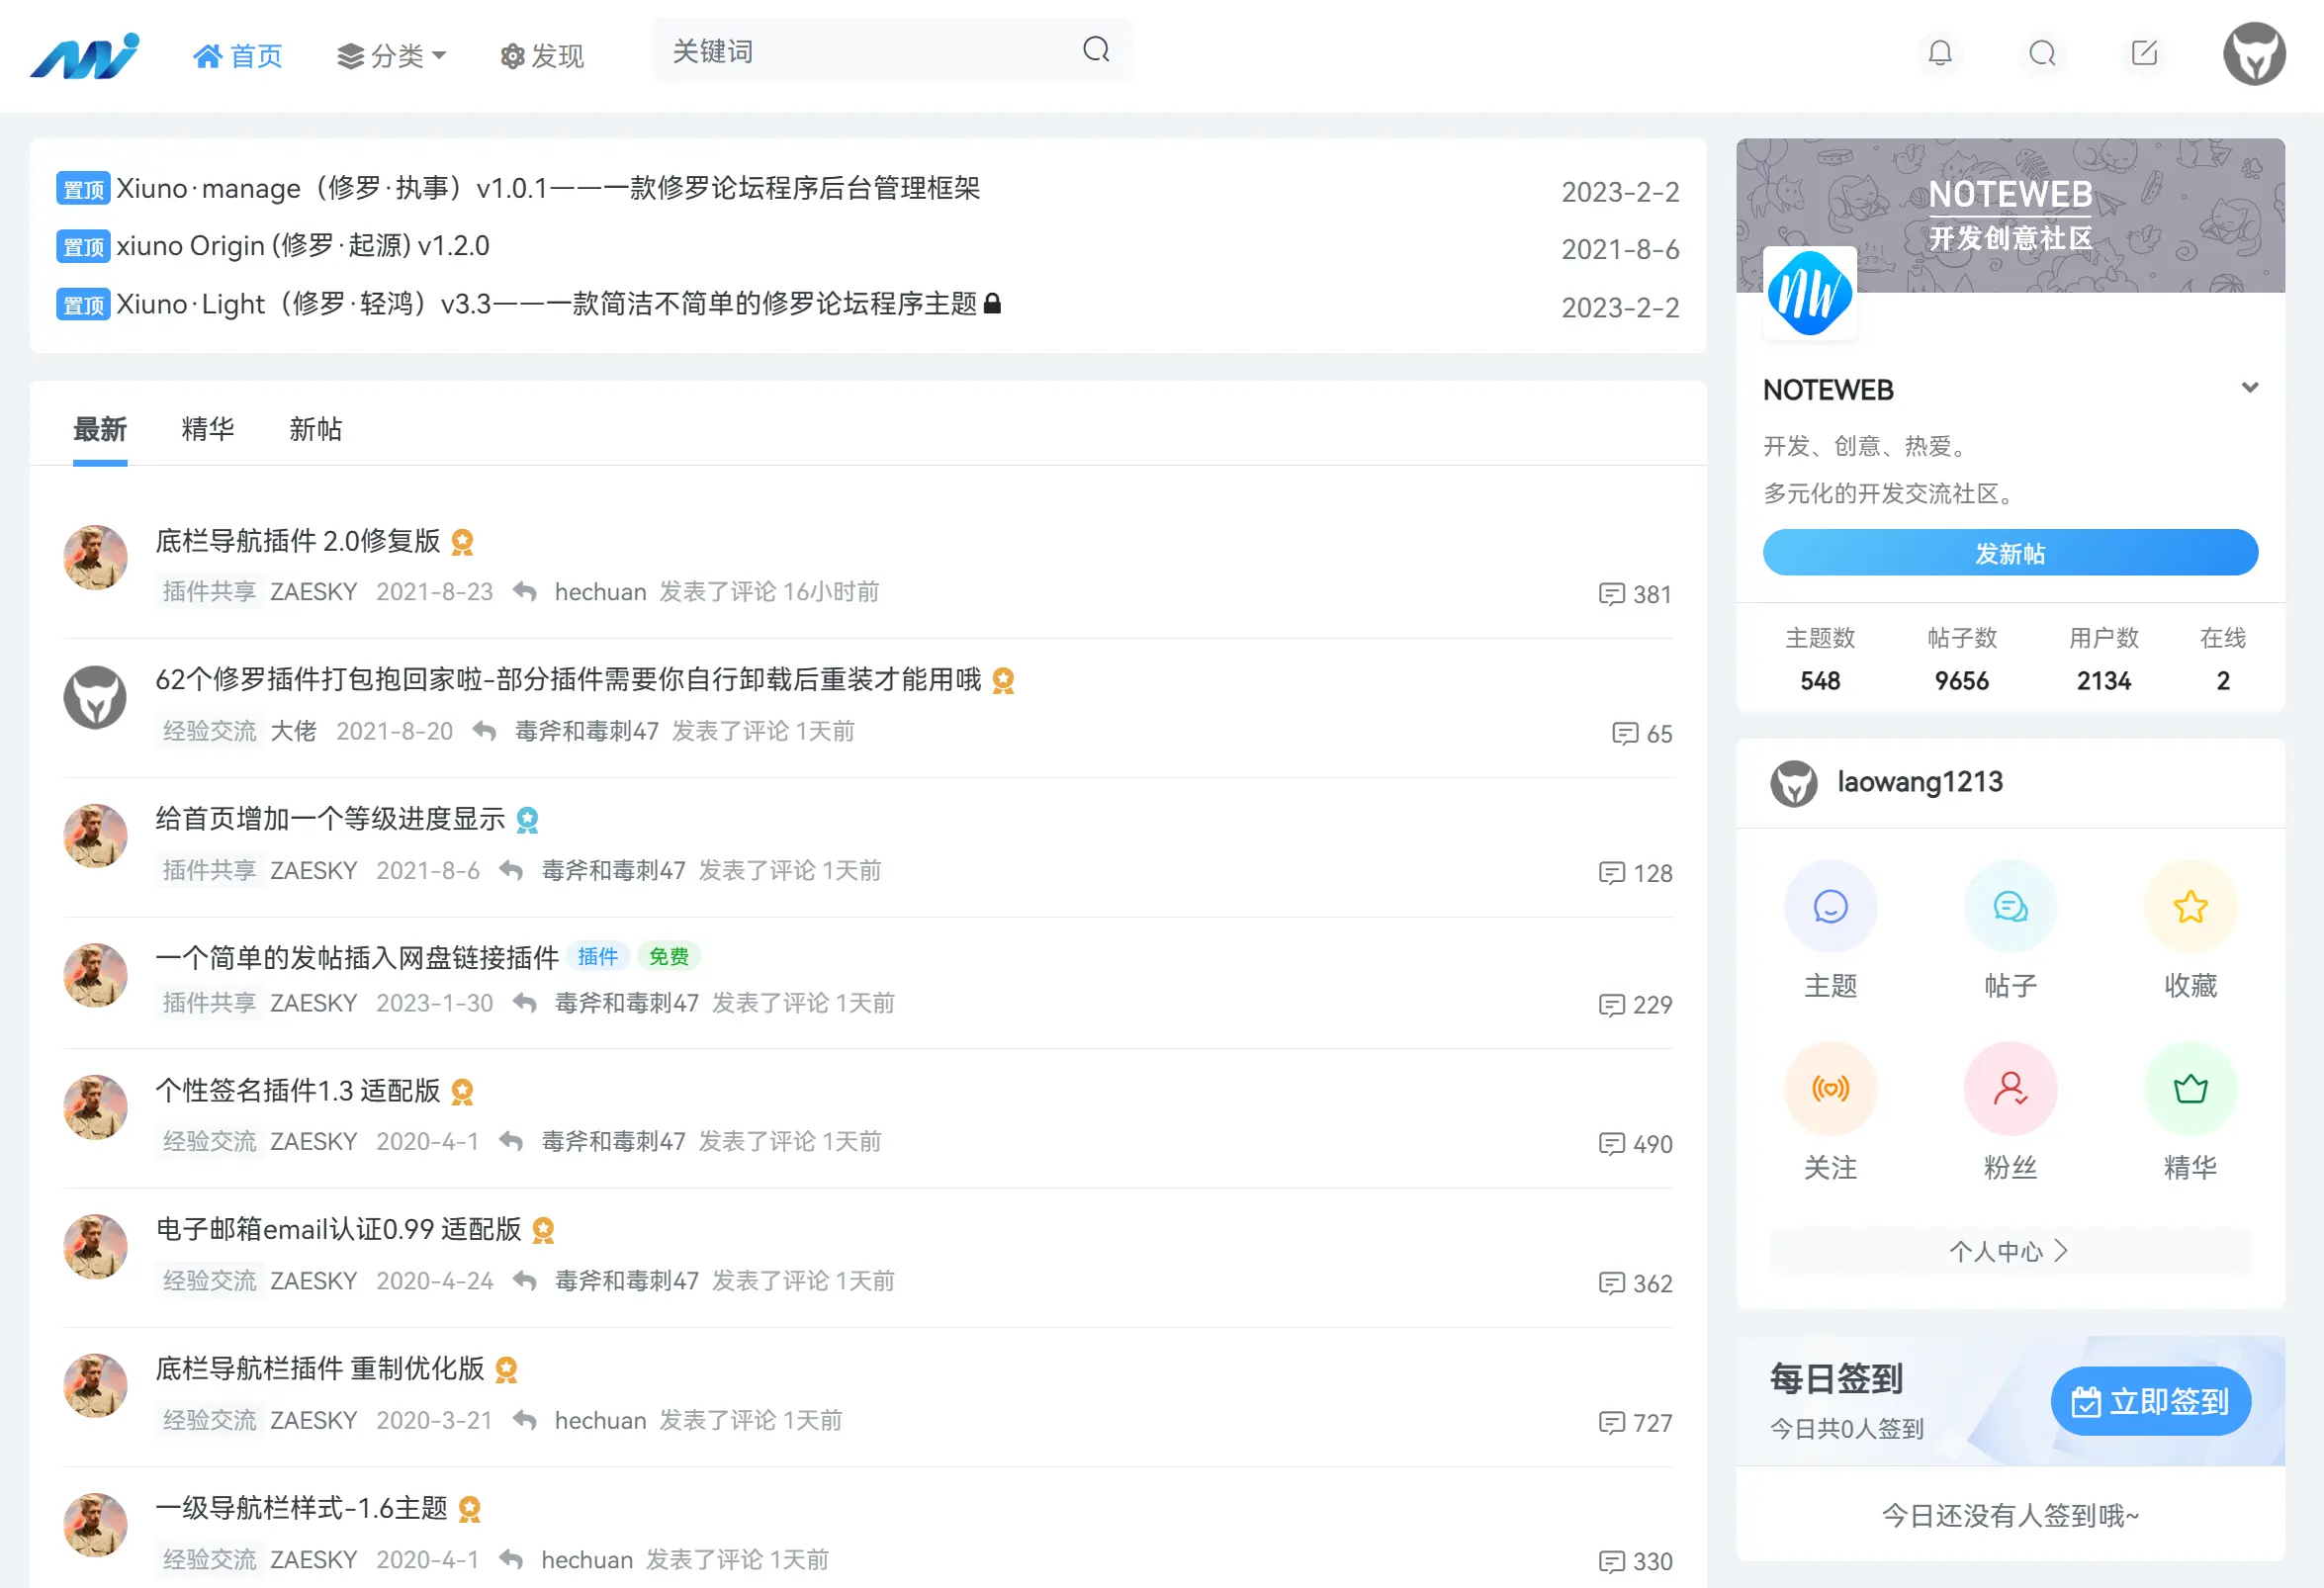The image size is (2324, 1588).
Task: Open 个人中心 personal center arrow link
Action: (2009, 1251)
